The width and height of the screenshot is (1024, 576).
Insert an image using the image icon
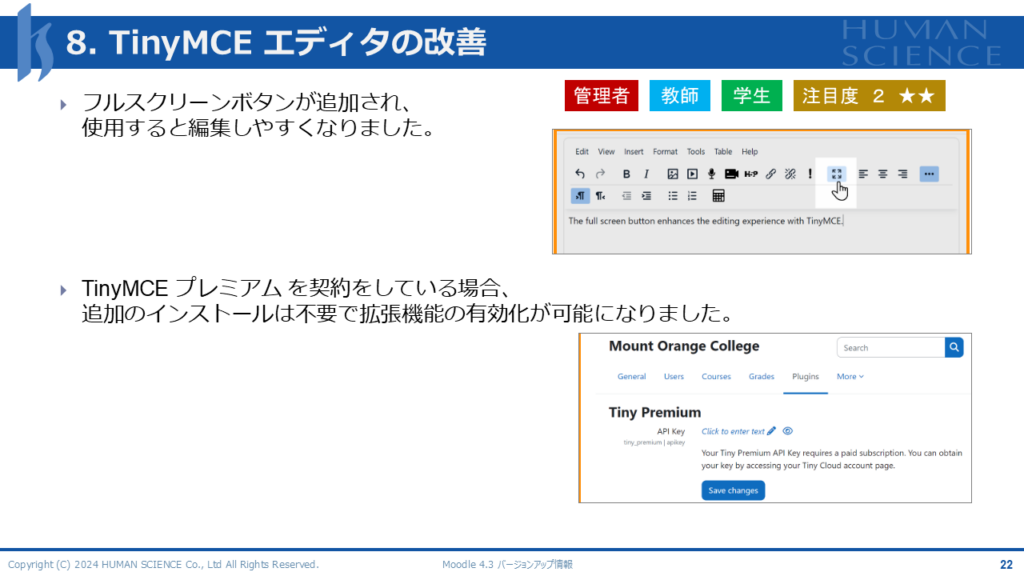tap(673, 174)
